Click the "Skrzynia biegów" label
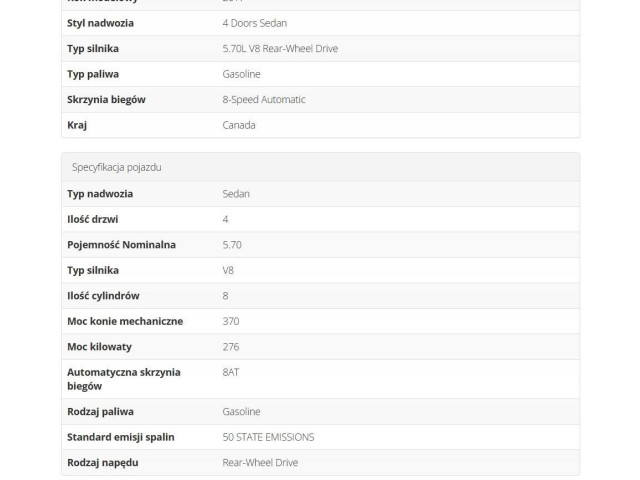The height and width of the screenshot is (480, 640). (106, 99)
